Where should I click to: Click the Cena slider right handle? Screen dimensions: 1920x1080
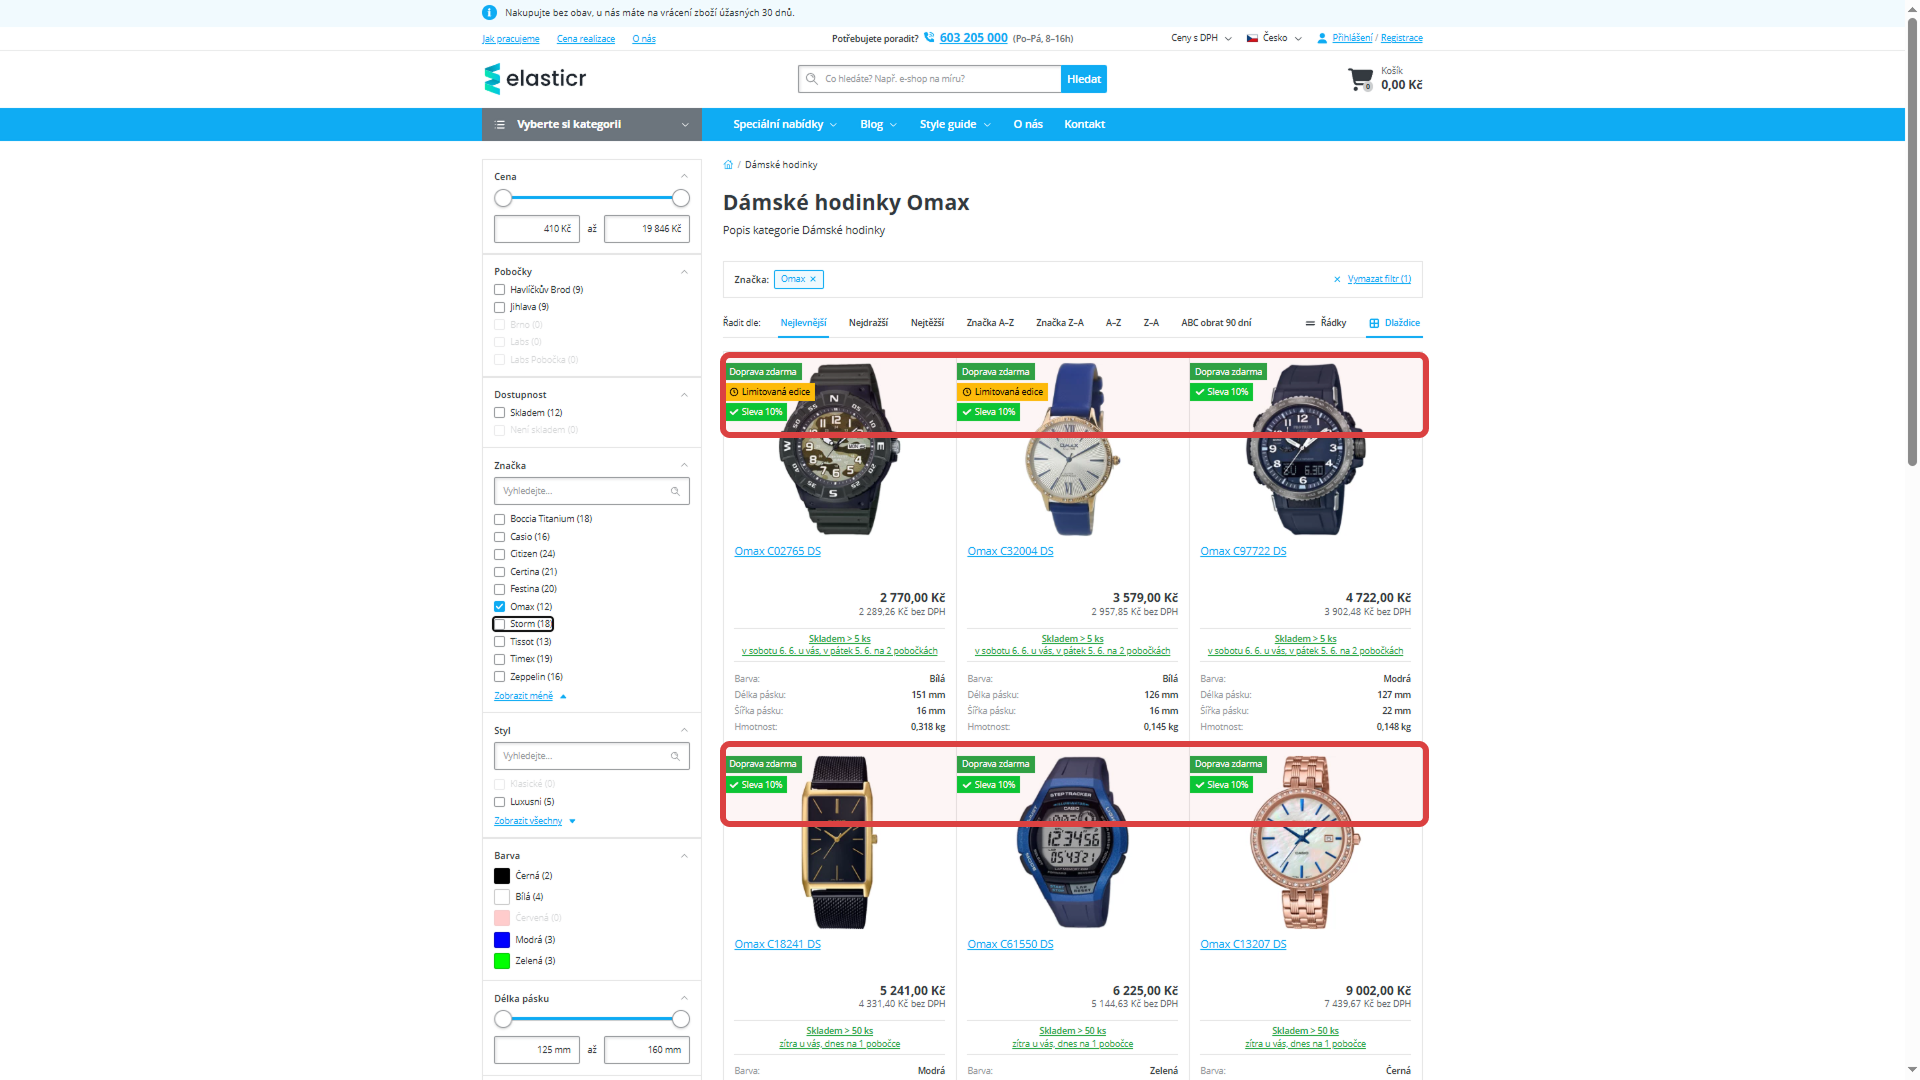pyautogui.click(x=681, y=199)
